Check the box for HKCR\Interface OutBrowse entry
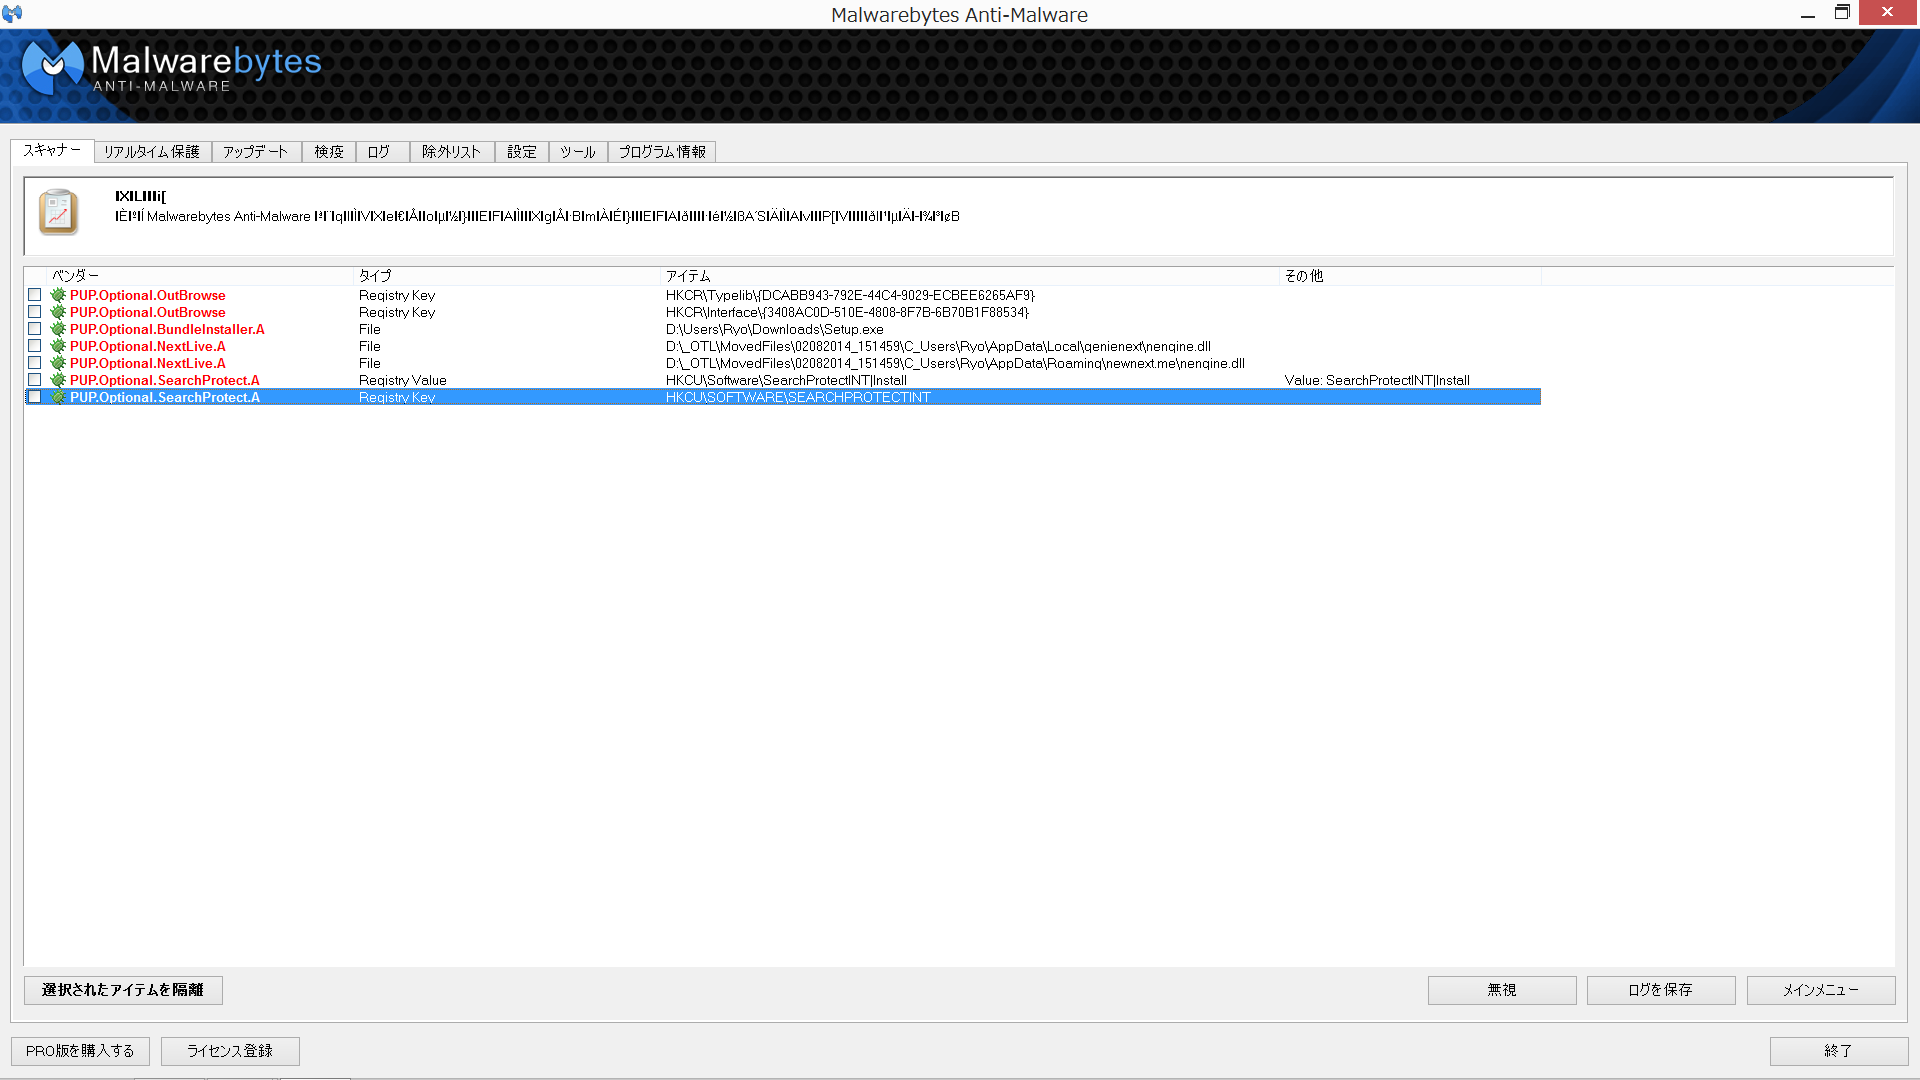The image size is (1920, 1080). tap(35, 312)
